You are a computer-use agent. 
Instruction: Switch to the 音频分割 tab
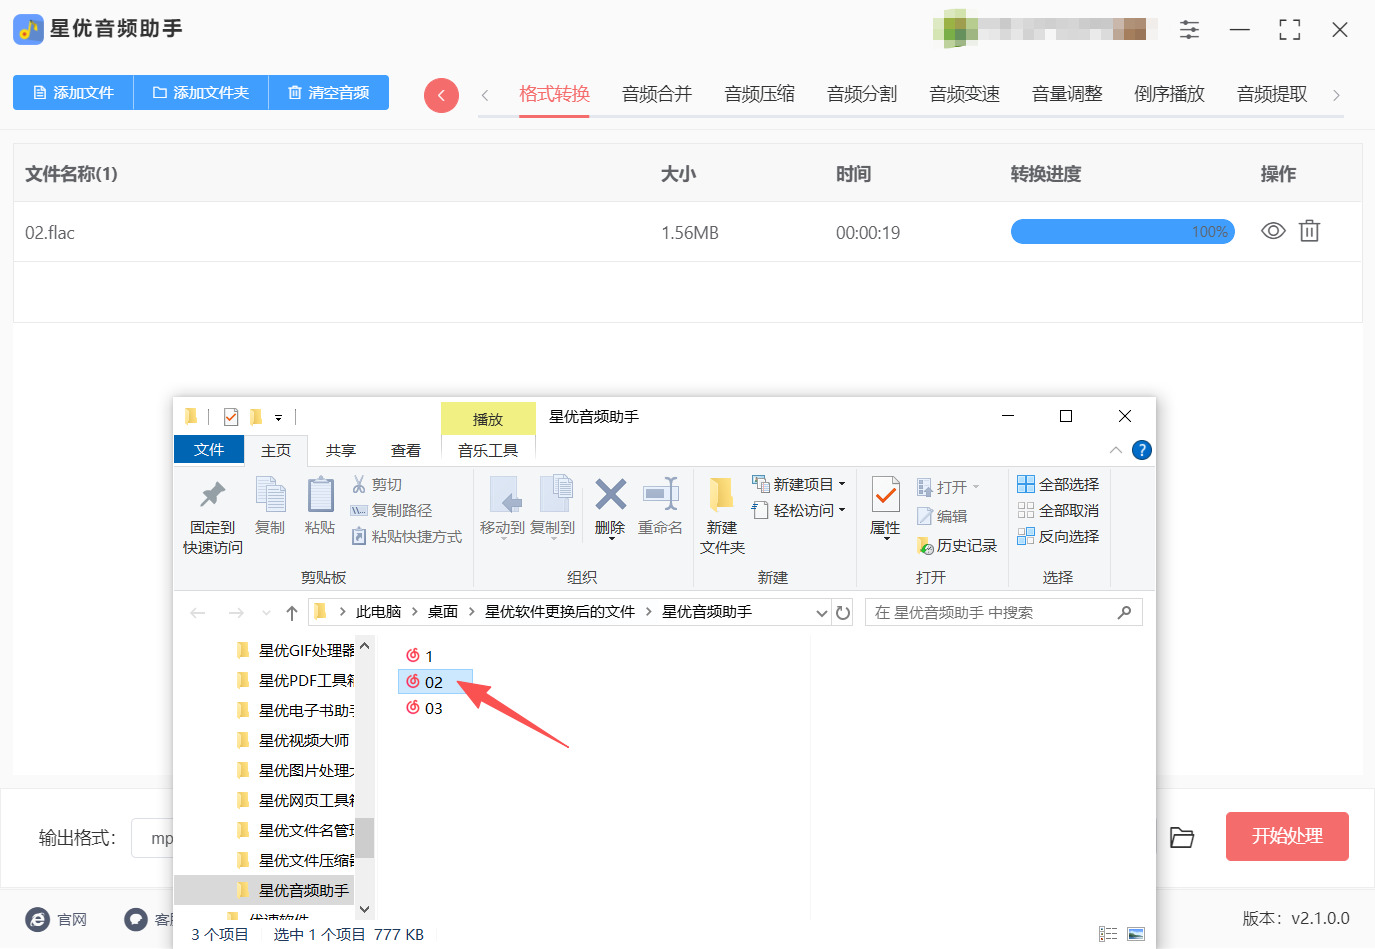862,94
